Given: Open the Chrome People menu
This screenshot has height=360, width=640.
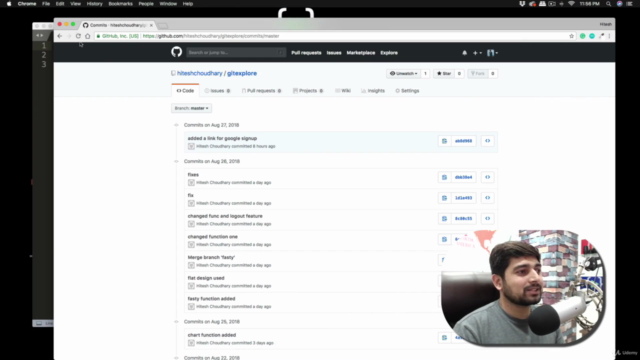Looking at the screenshot, I should [x=146, y=4].
